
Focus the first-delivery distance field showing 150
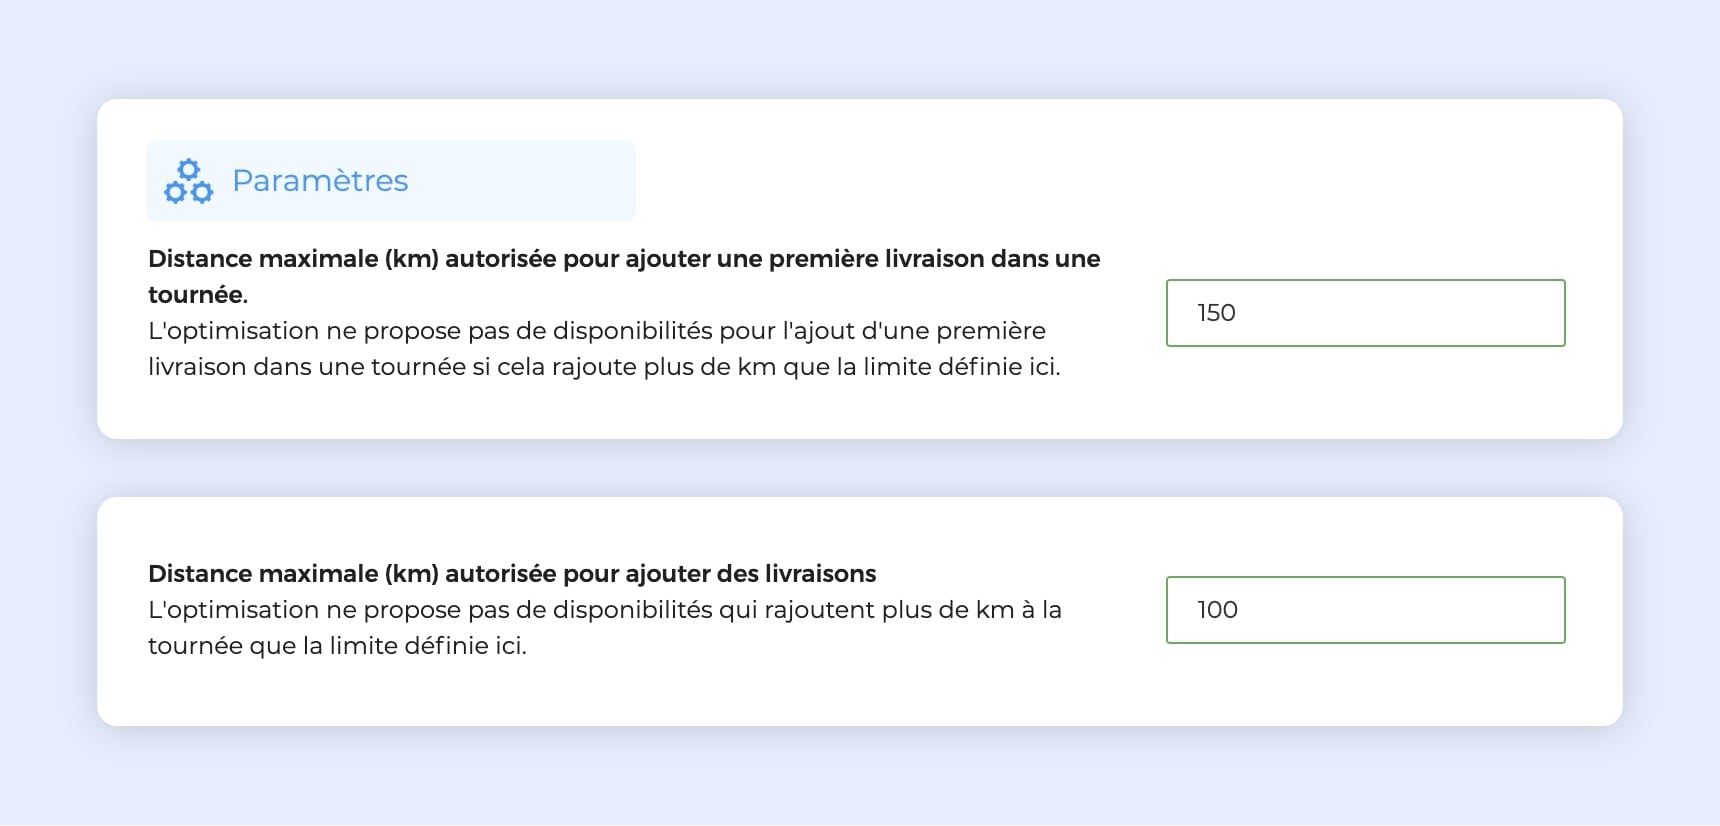(1365, 313)
